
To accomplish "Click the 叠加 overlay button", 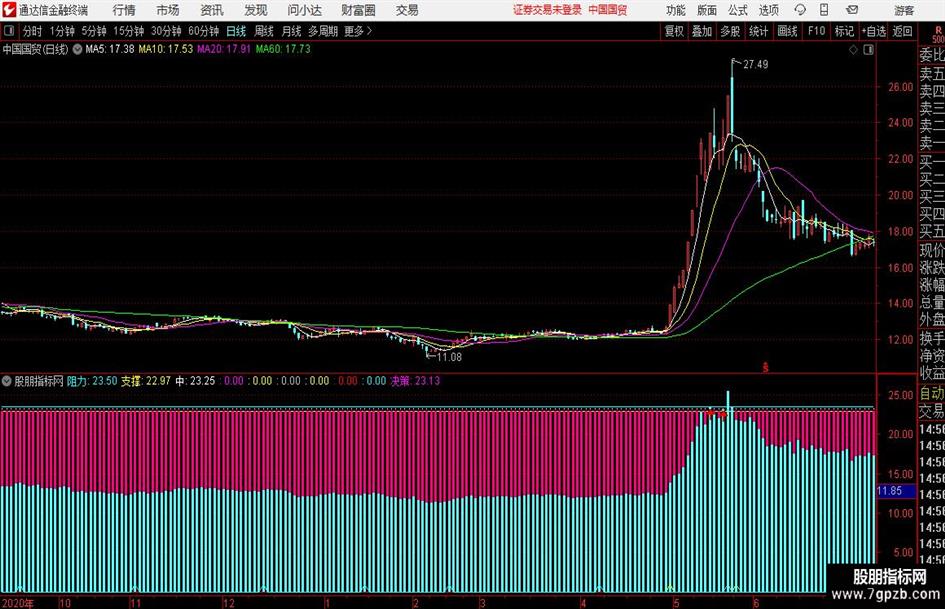I will (x=702, y=31).
